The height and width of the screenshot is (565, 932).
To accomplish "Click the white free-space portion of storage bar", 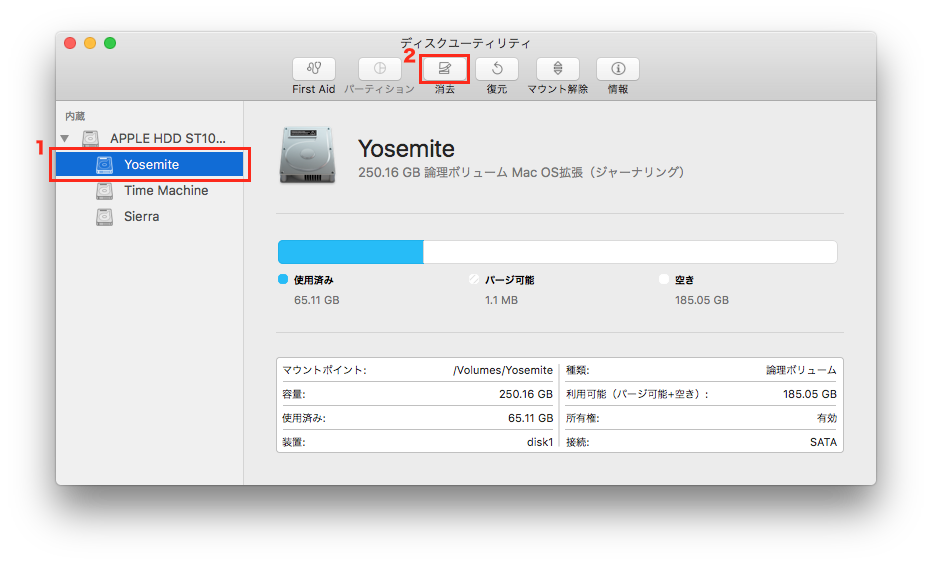I will coord(630,252).
